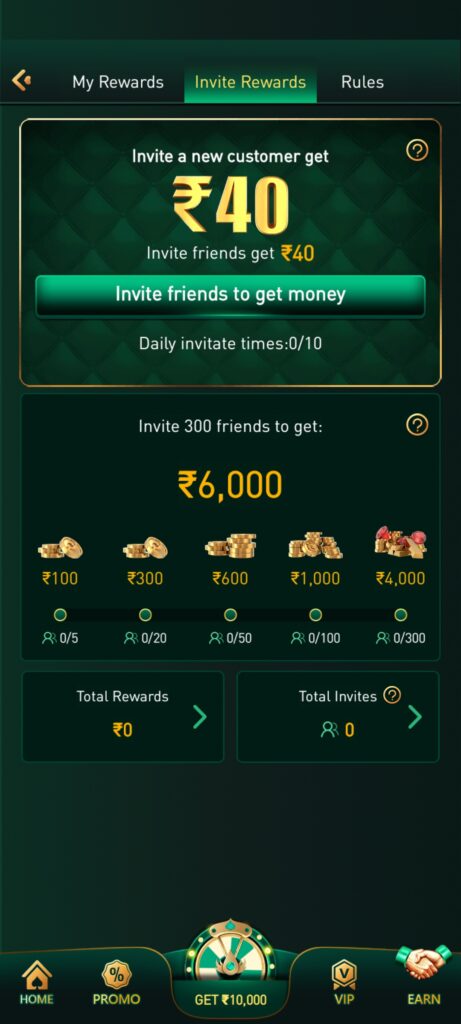The height and width of the screenshot is (1024, 461).
Task: Expand Total Rewards arrow
Action: tap(200, 717)
